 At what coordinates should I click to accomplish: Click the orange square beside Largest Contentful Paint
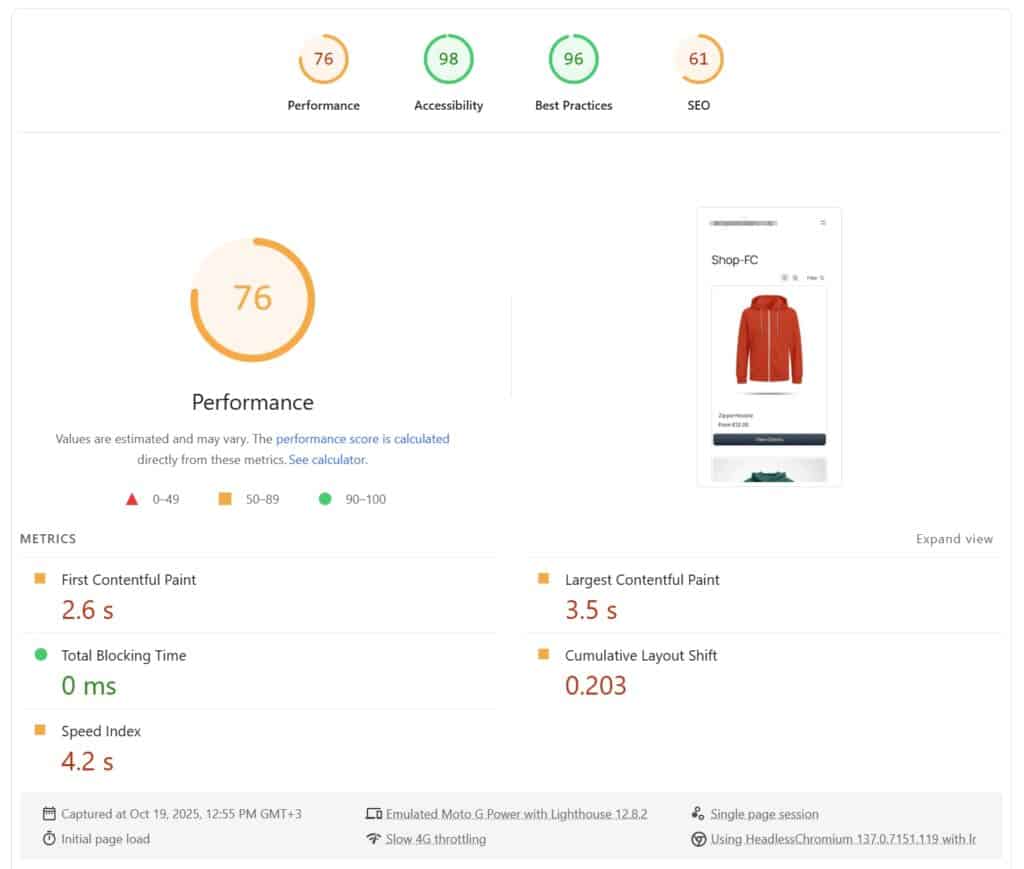[x=544, y=579]
